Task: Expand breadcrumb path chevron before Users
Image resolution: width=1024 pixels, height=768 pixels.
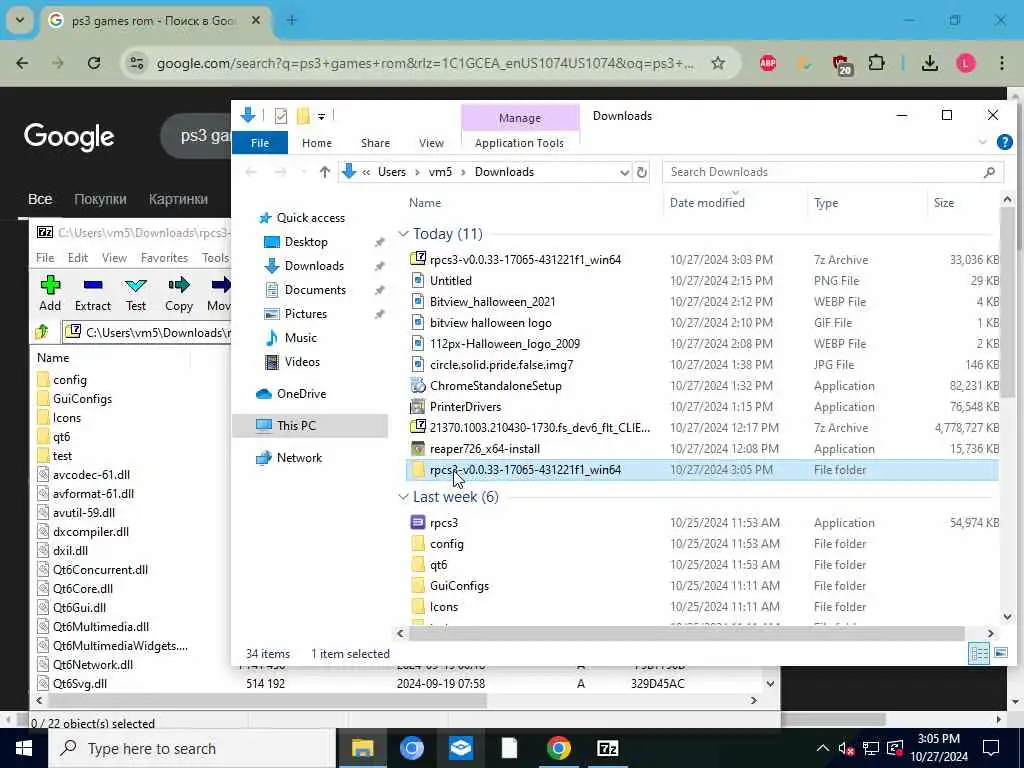Action: click(x=366, y=172)
